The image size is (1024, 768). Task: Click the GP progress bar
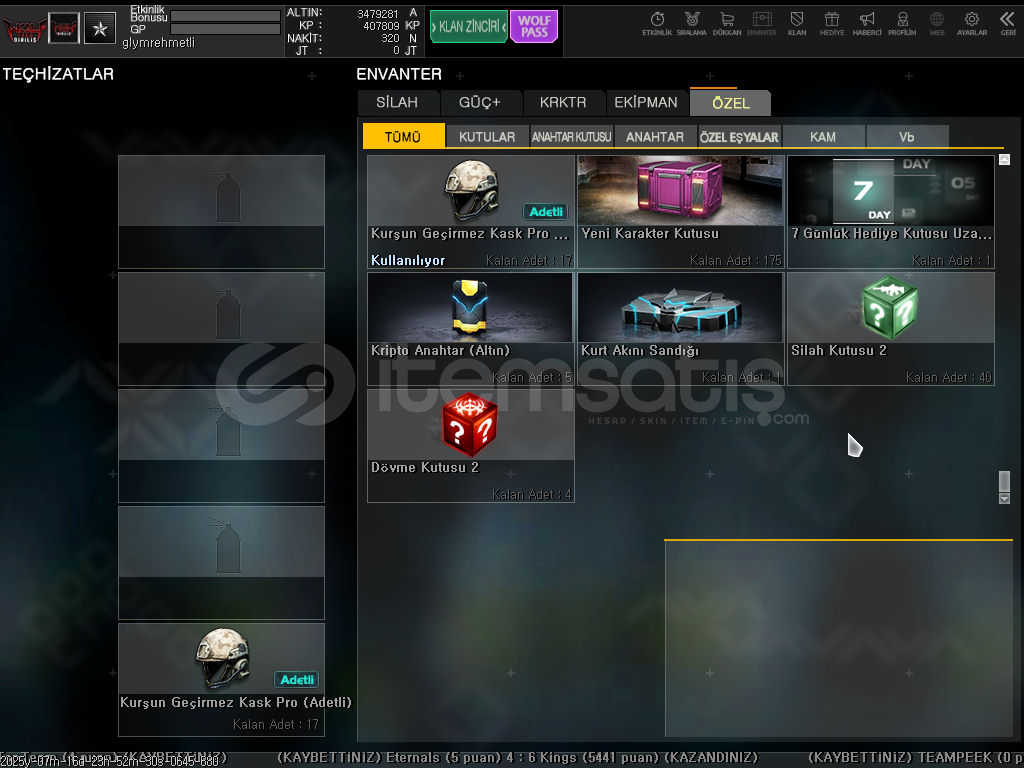[x=225, y=29]
